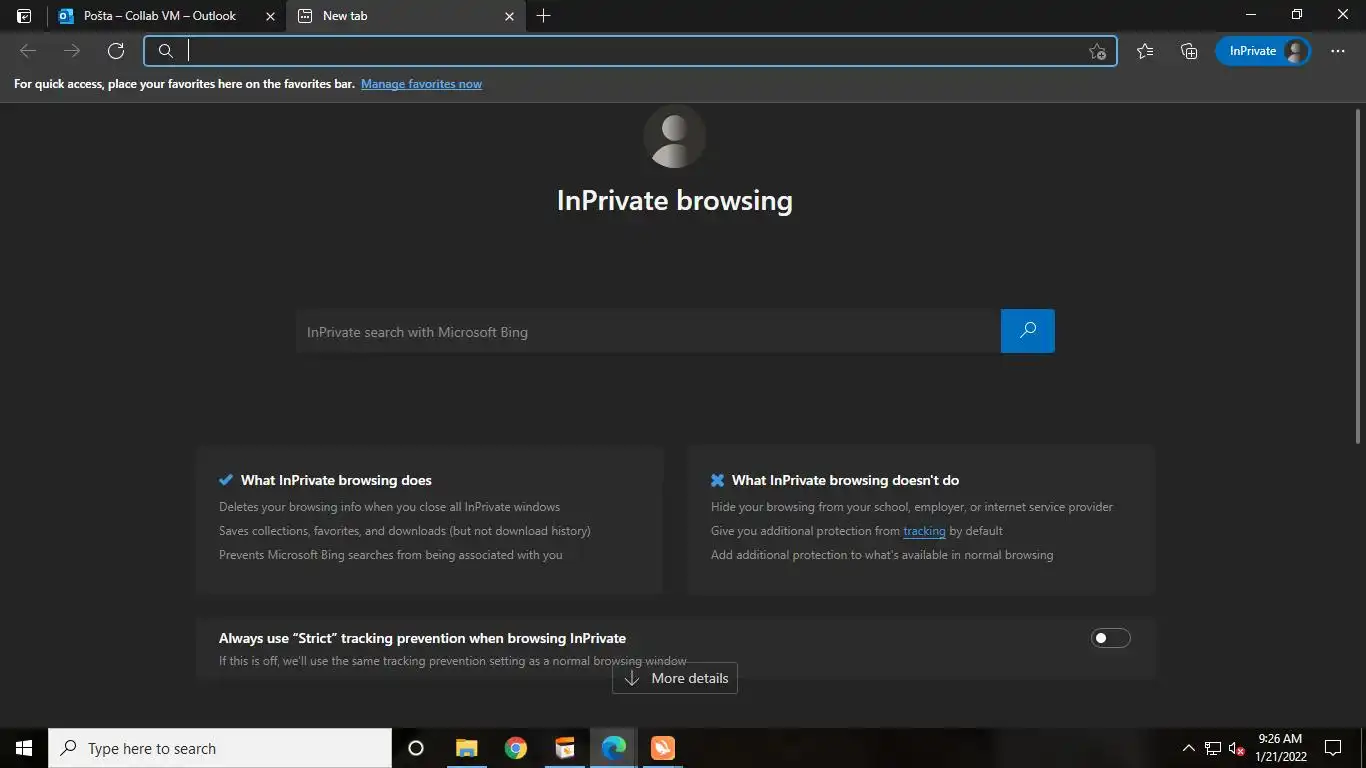Open the notification center icon
The image size is (1366, 768).
point(1333,748)
